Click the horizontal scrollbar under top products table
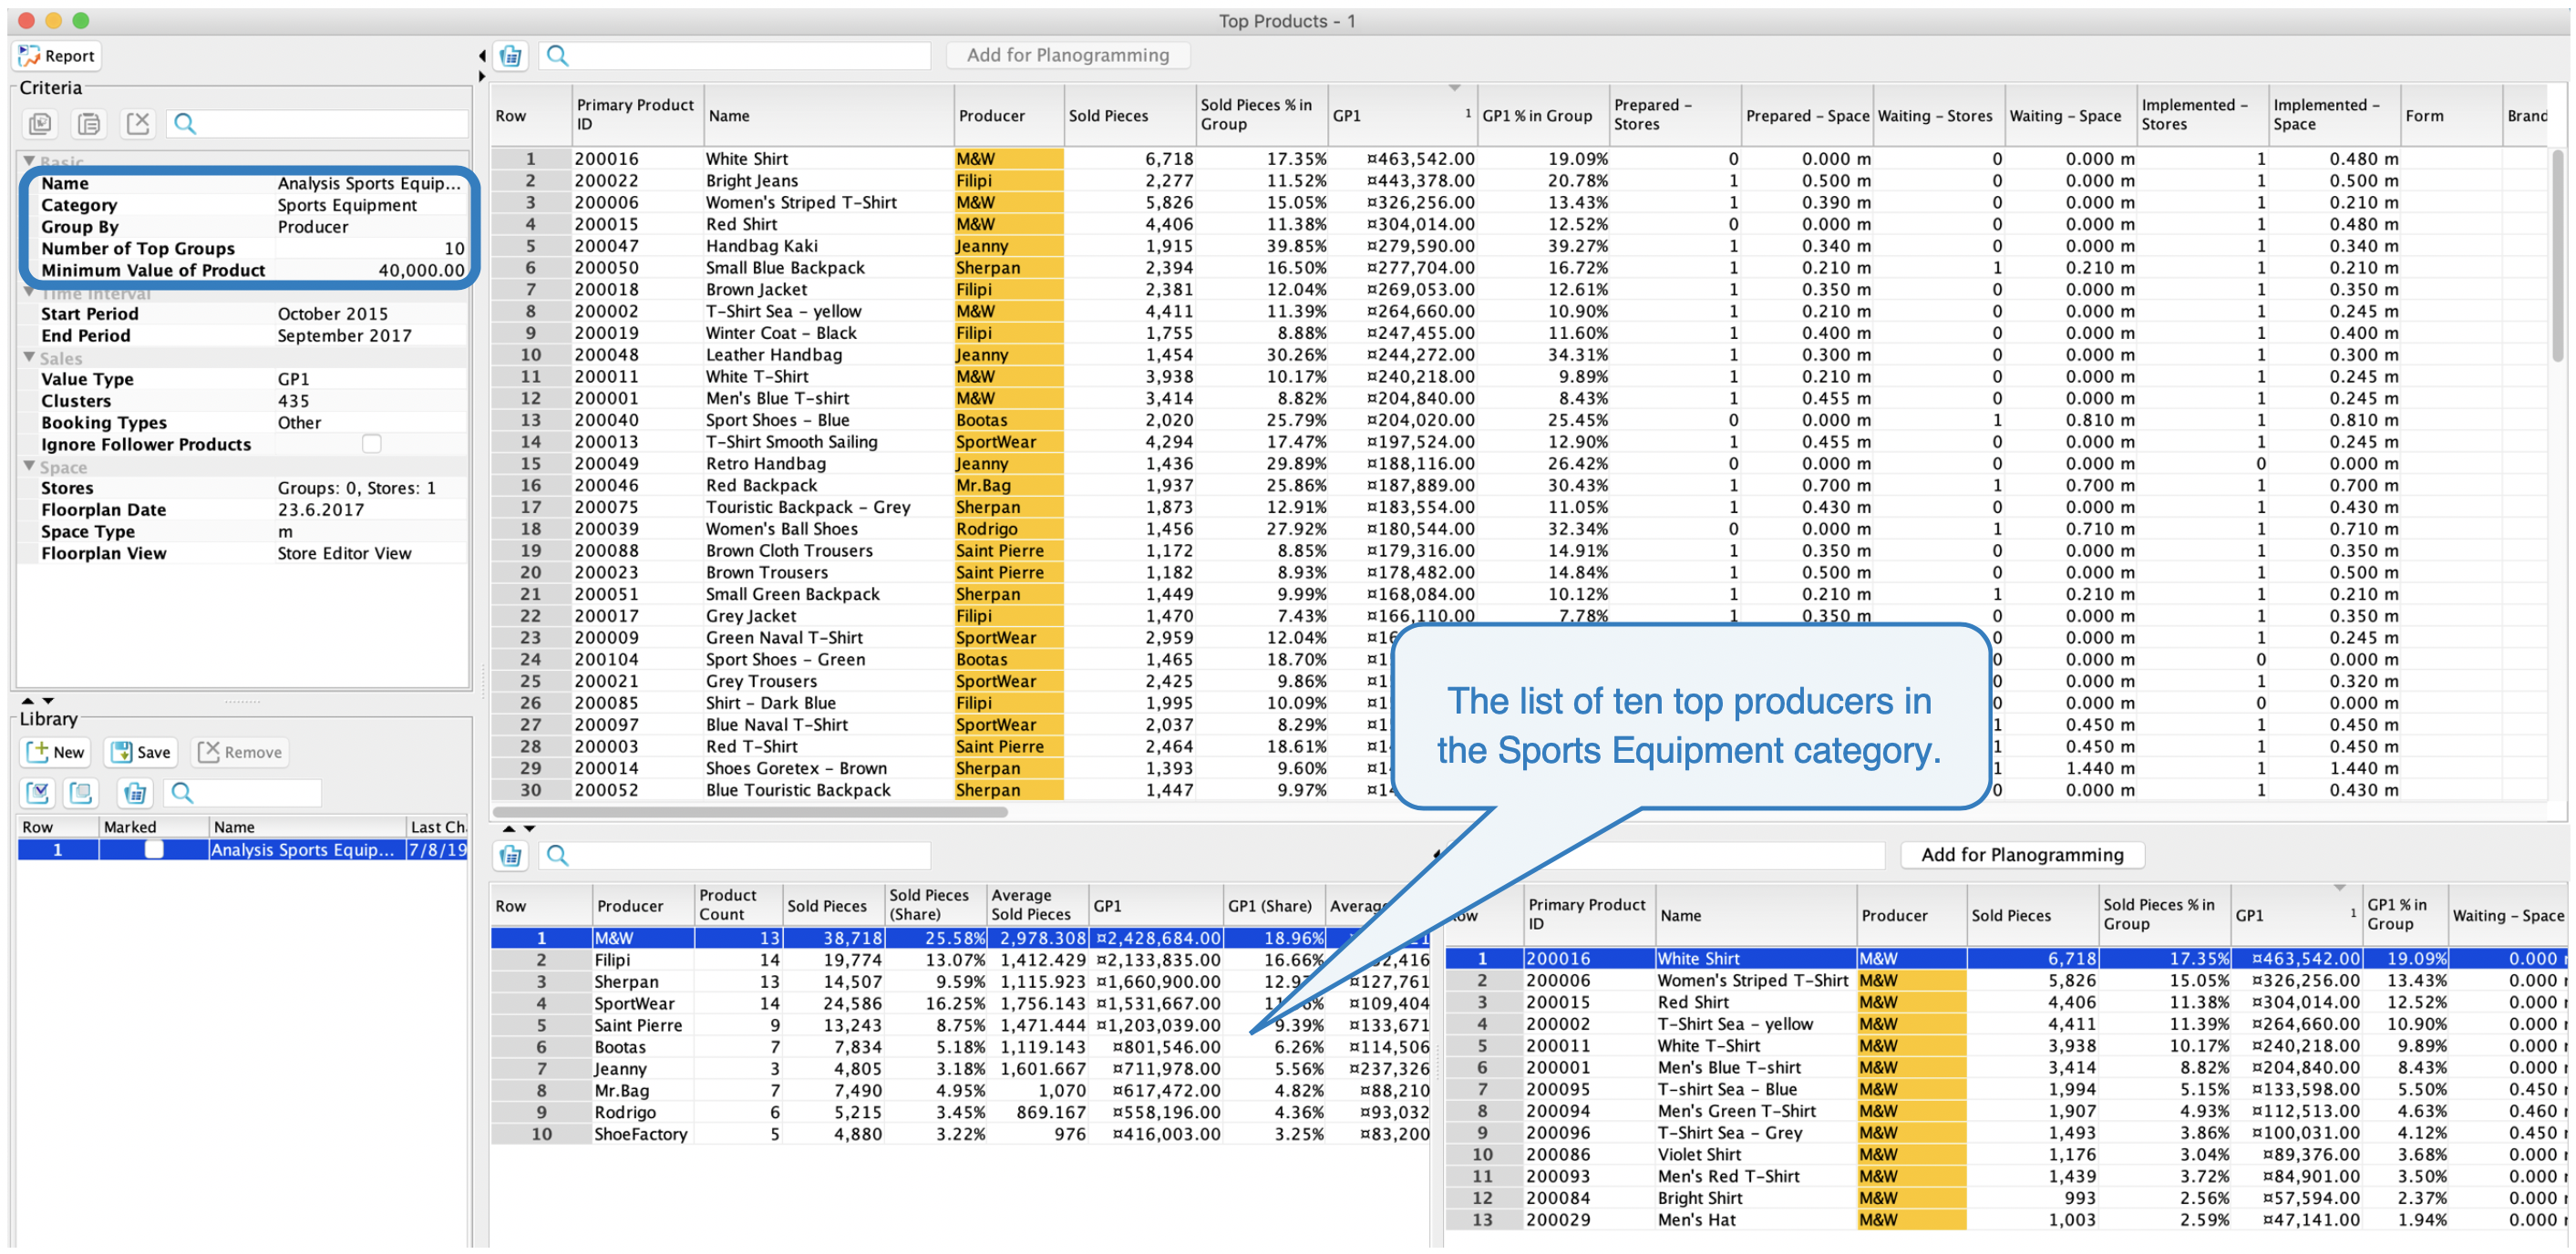Image resolution: width=2576 pixels, height=1254 pixels. (751, 813)
